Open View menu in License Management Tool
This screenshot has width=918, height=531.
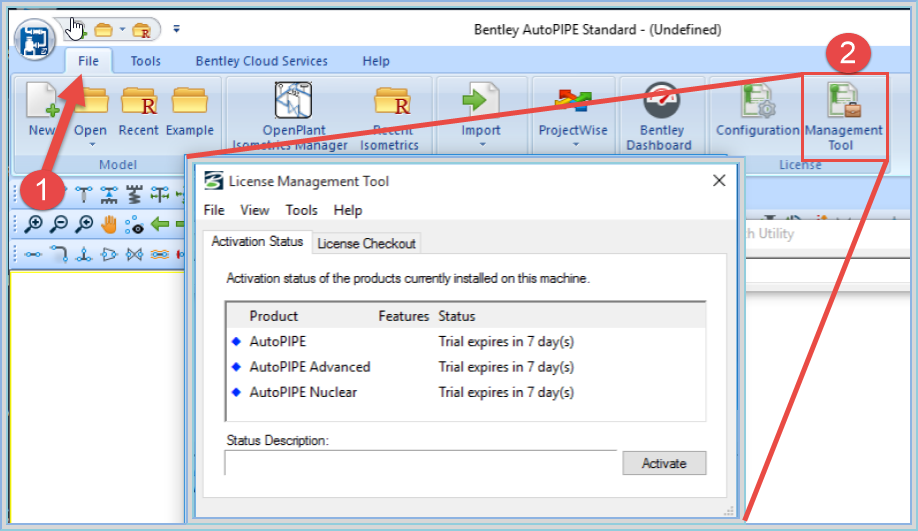pyautogui.click(x=255, y=210)
